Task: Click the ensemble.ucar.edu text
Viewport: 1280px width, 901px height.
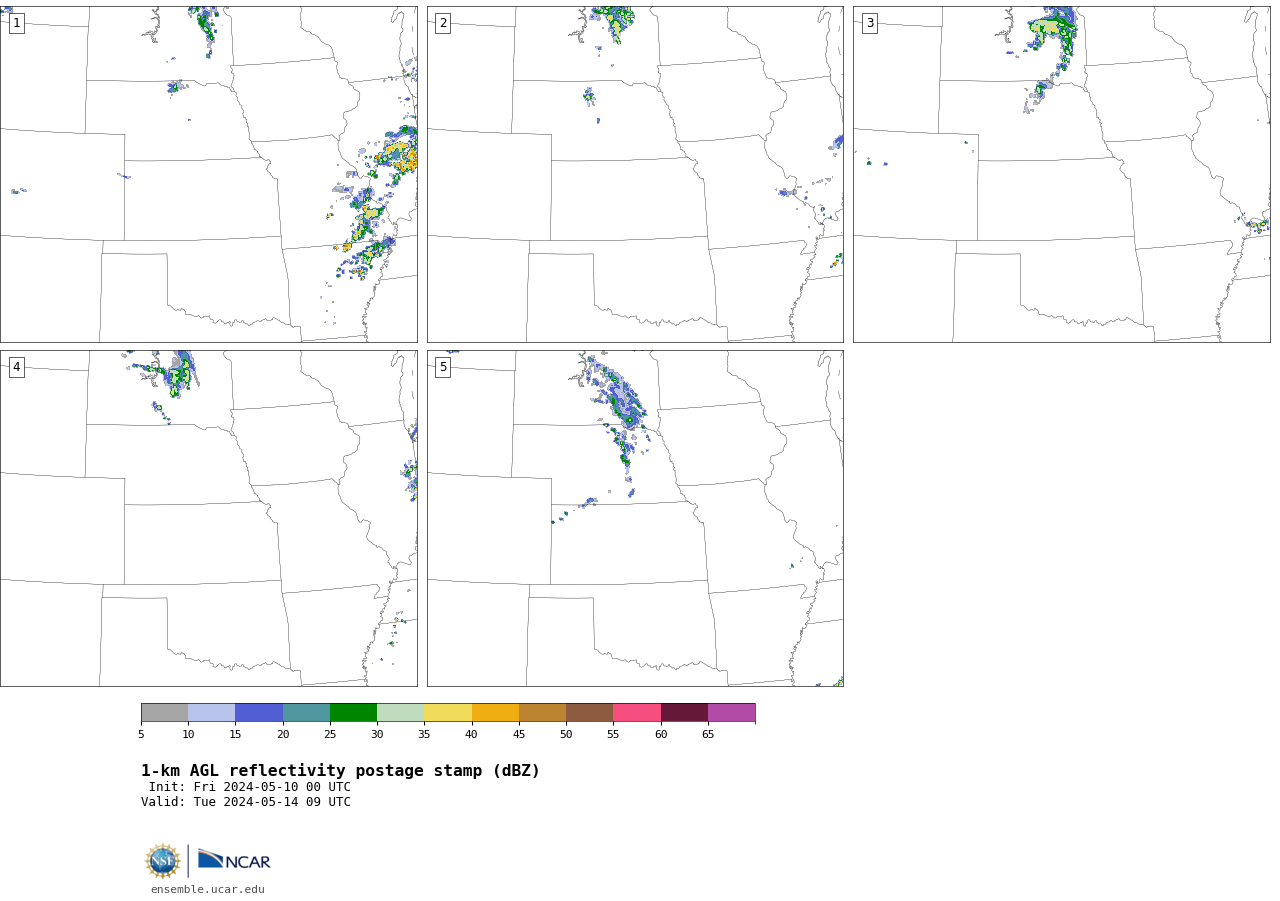Action: [x=208, y=889]
